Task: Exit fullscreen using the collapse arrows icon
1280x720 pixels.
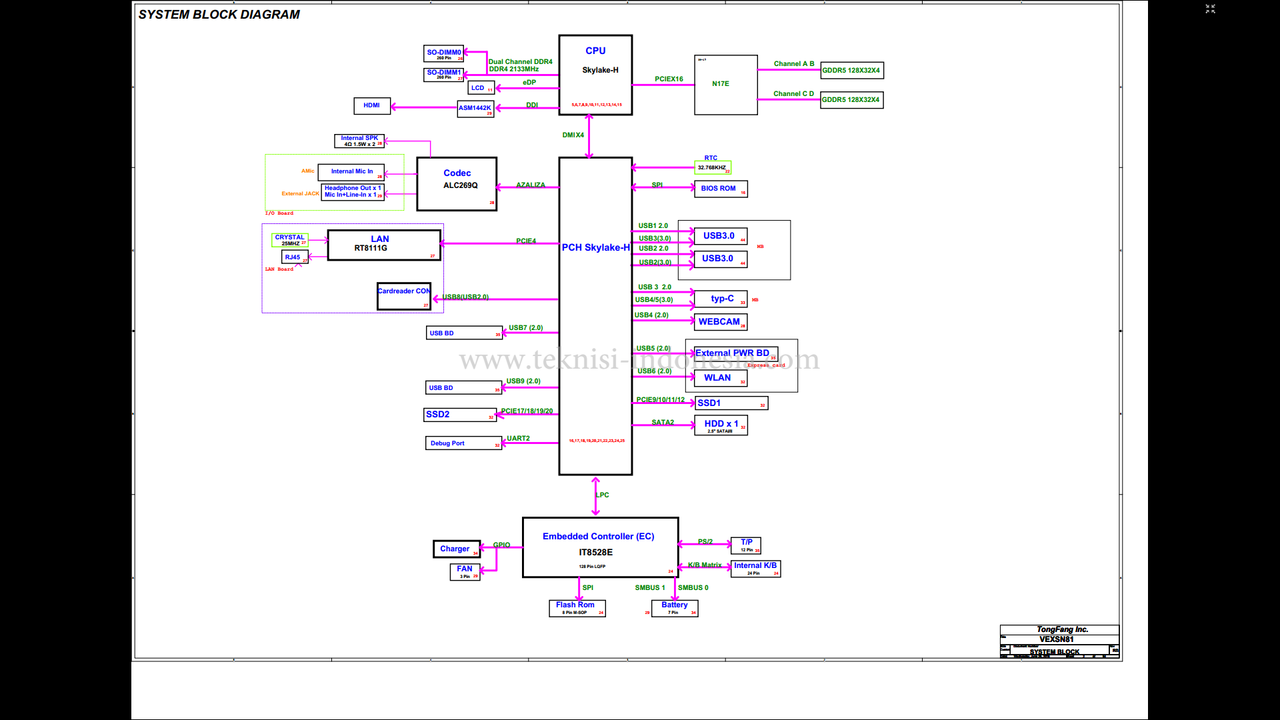Action: 1210,8
